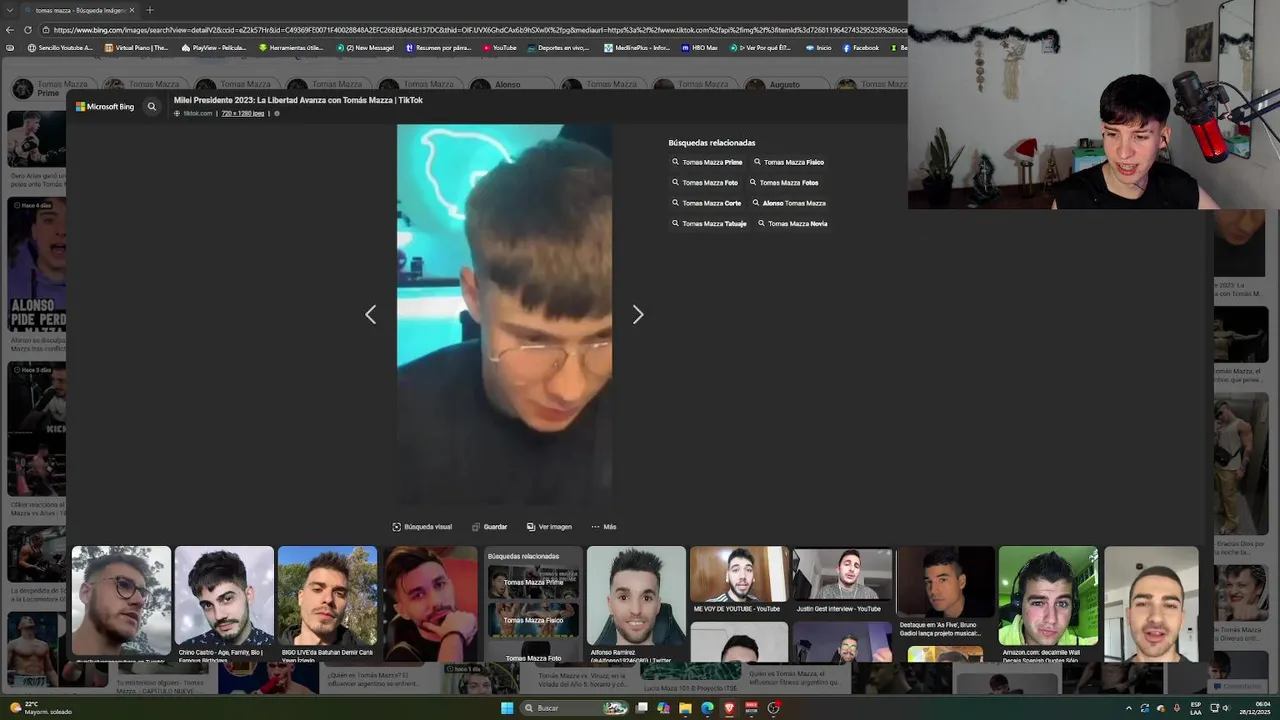Click the ESP LAA language indicator
Image resolution: width=1280 pixels, height=720 pixels.
click(x=1196, y=708)
